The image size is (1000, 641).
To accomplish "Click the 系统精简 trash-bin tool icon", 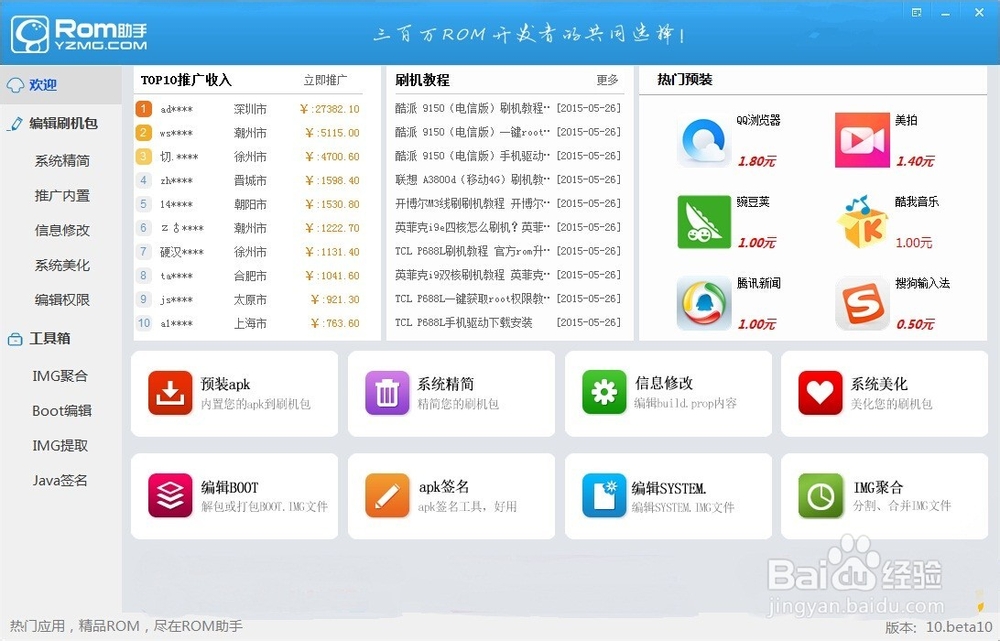I will pyautogui.click(x=387, y=392).
